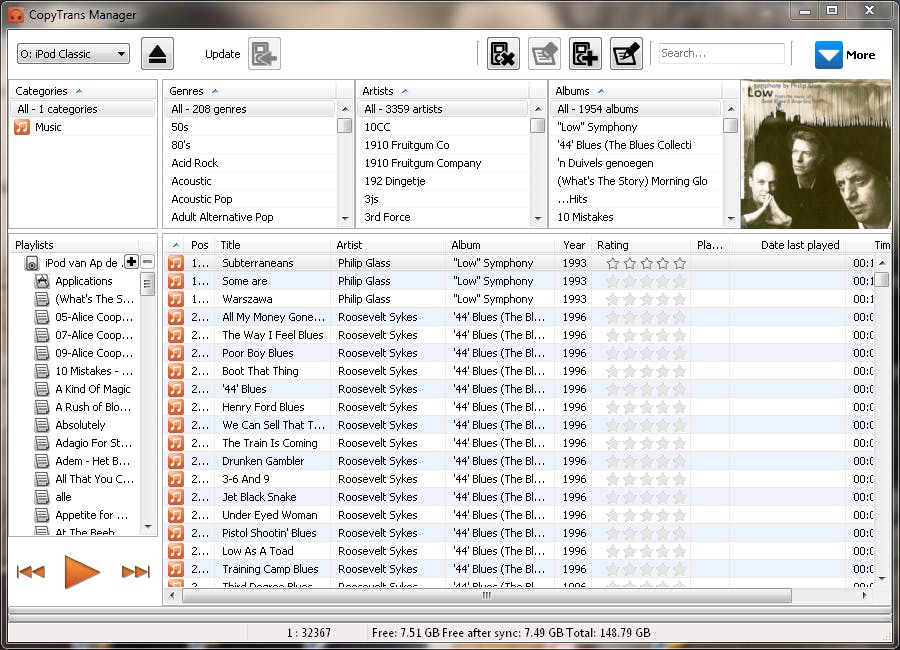
Task: Sort tracks by Artist column
Action: point(389,245)
